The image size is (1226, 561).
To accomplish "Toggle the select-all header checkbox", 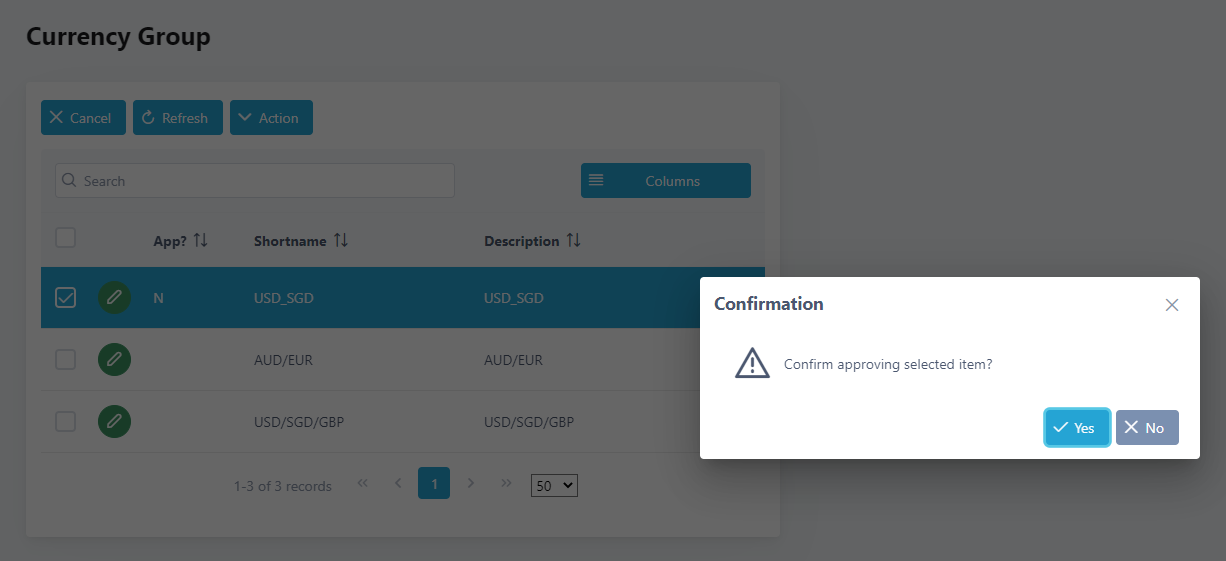I will (65, 238).
